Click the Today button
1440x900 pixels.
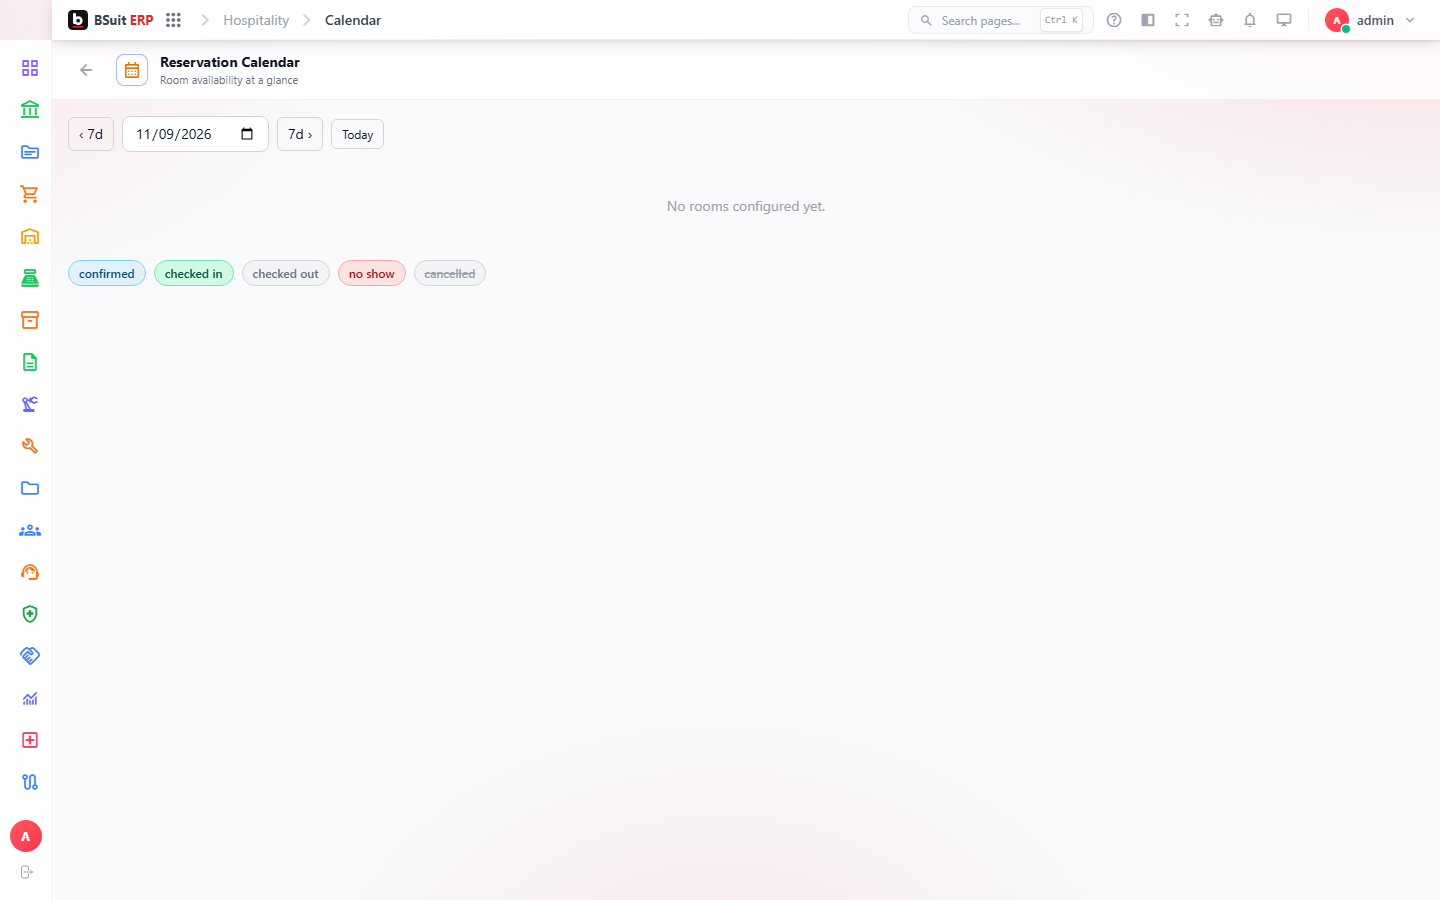tap(357, 134)
